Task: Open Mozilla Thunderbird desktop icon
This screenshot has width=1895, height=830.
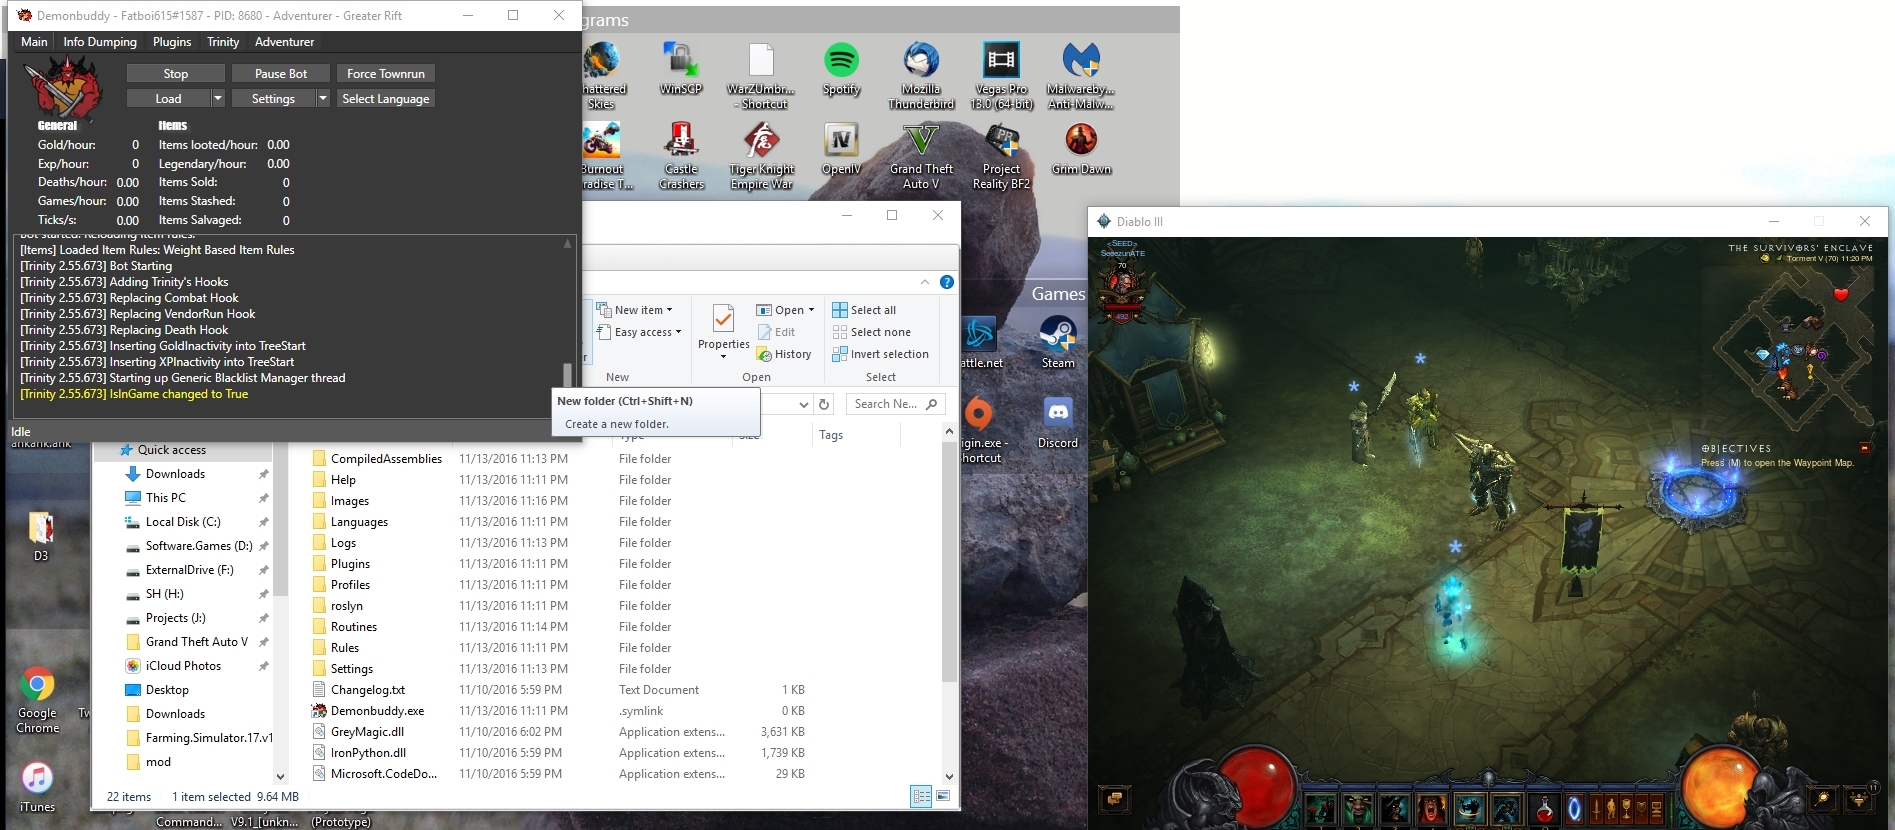Action: tap(921, 76)
